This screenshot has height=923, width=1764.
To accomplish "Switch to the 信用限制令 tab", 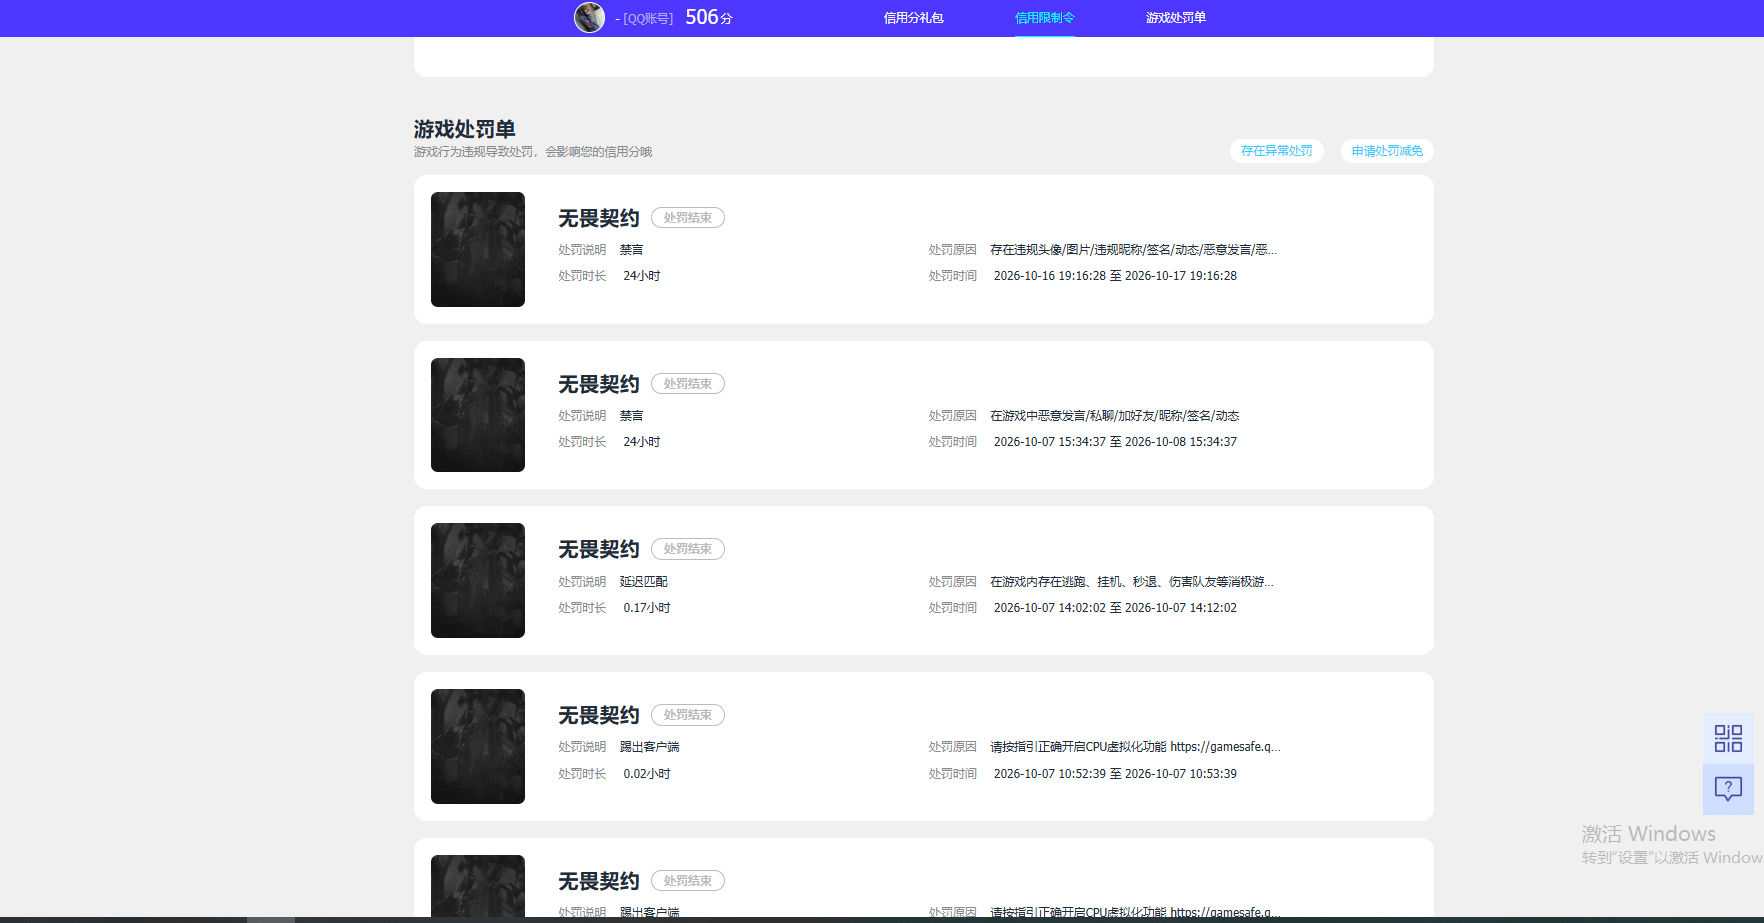I will coord(1044,18).
